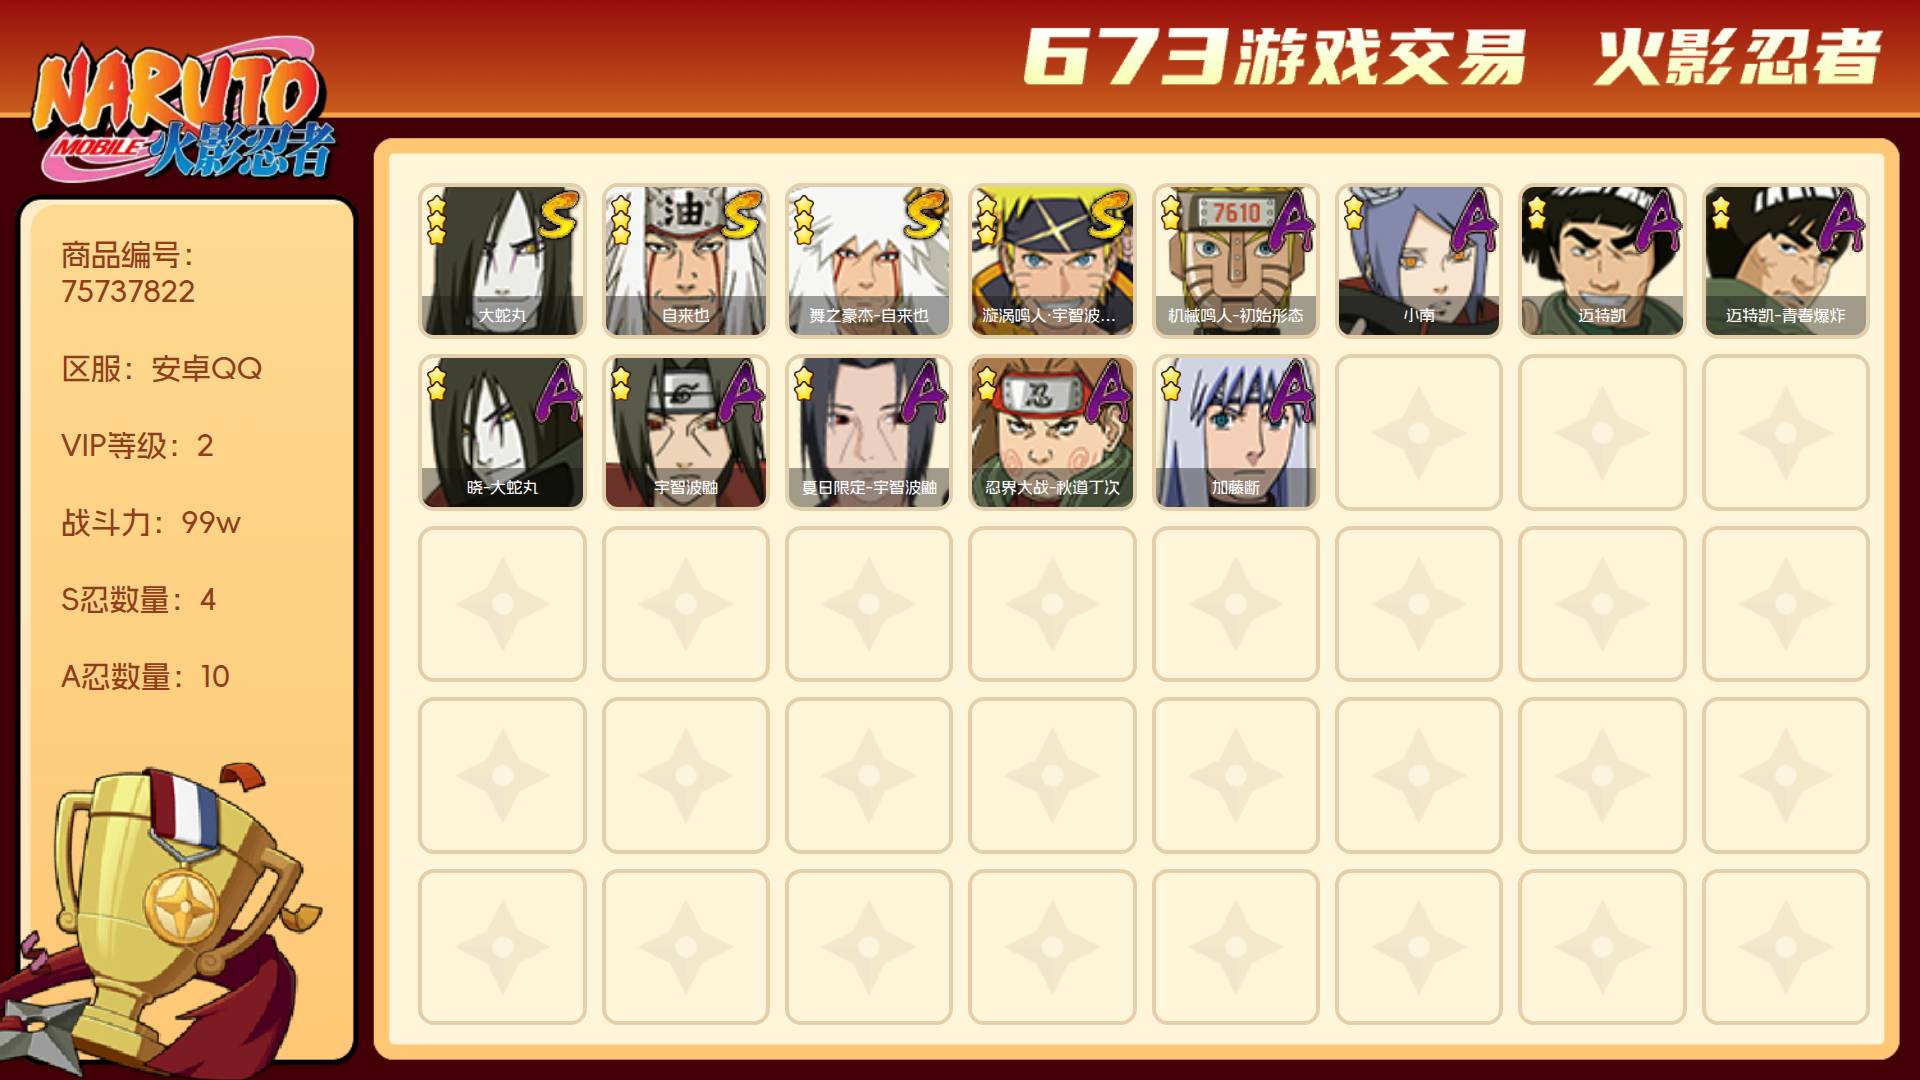Open the 忍界大战-秋道丁次 card
The image size is (1920, 1080).
[1052, 433]
